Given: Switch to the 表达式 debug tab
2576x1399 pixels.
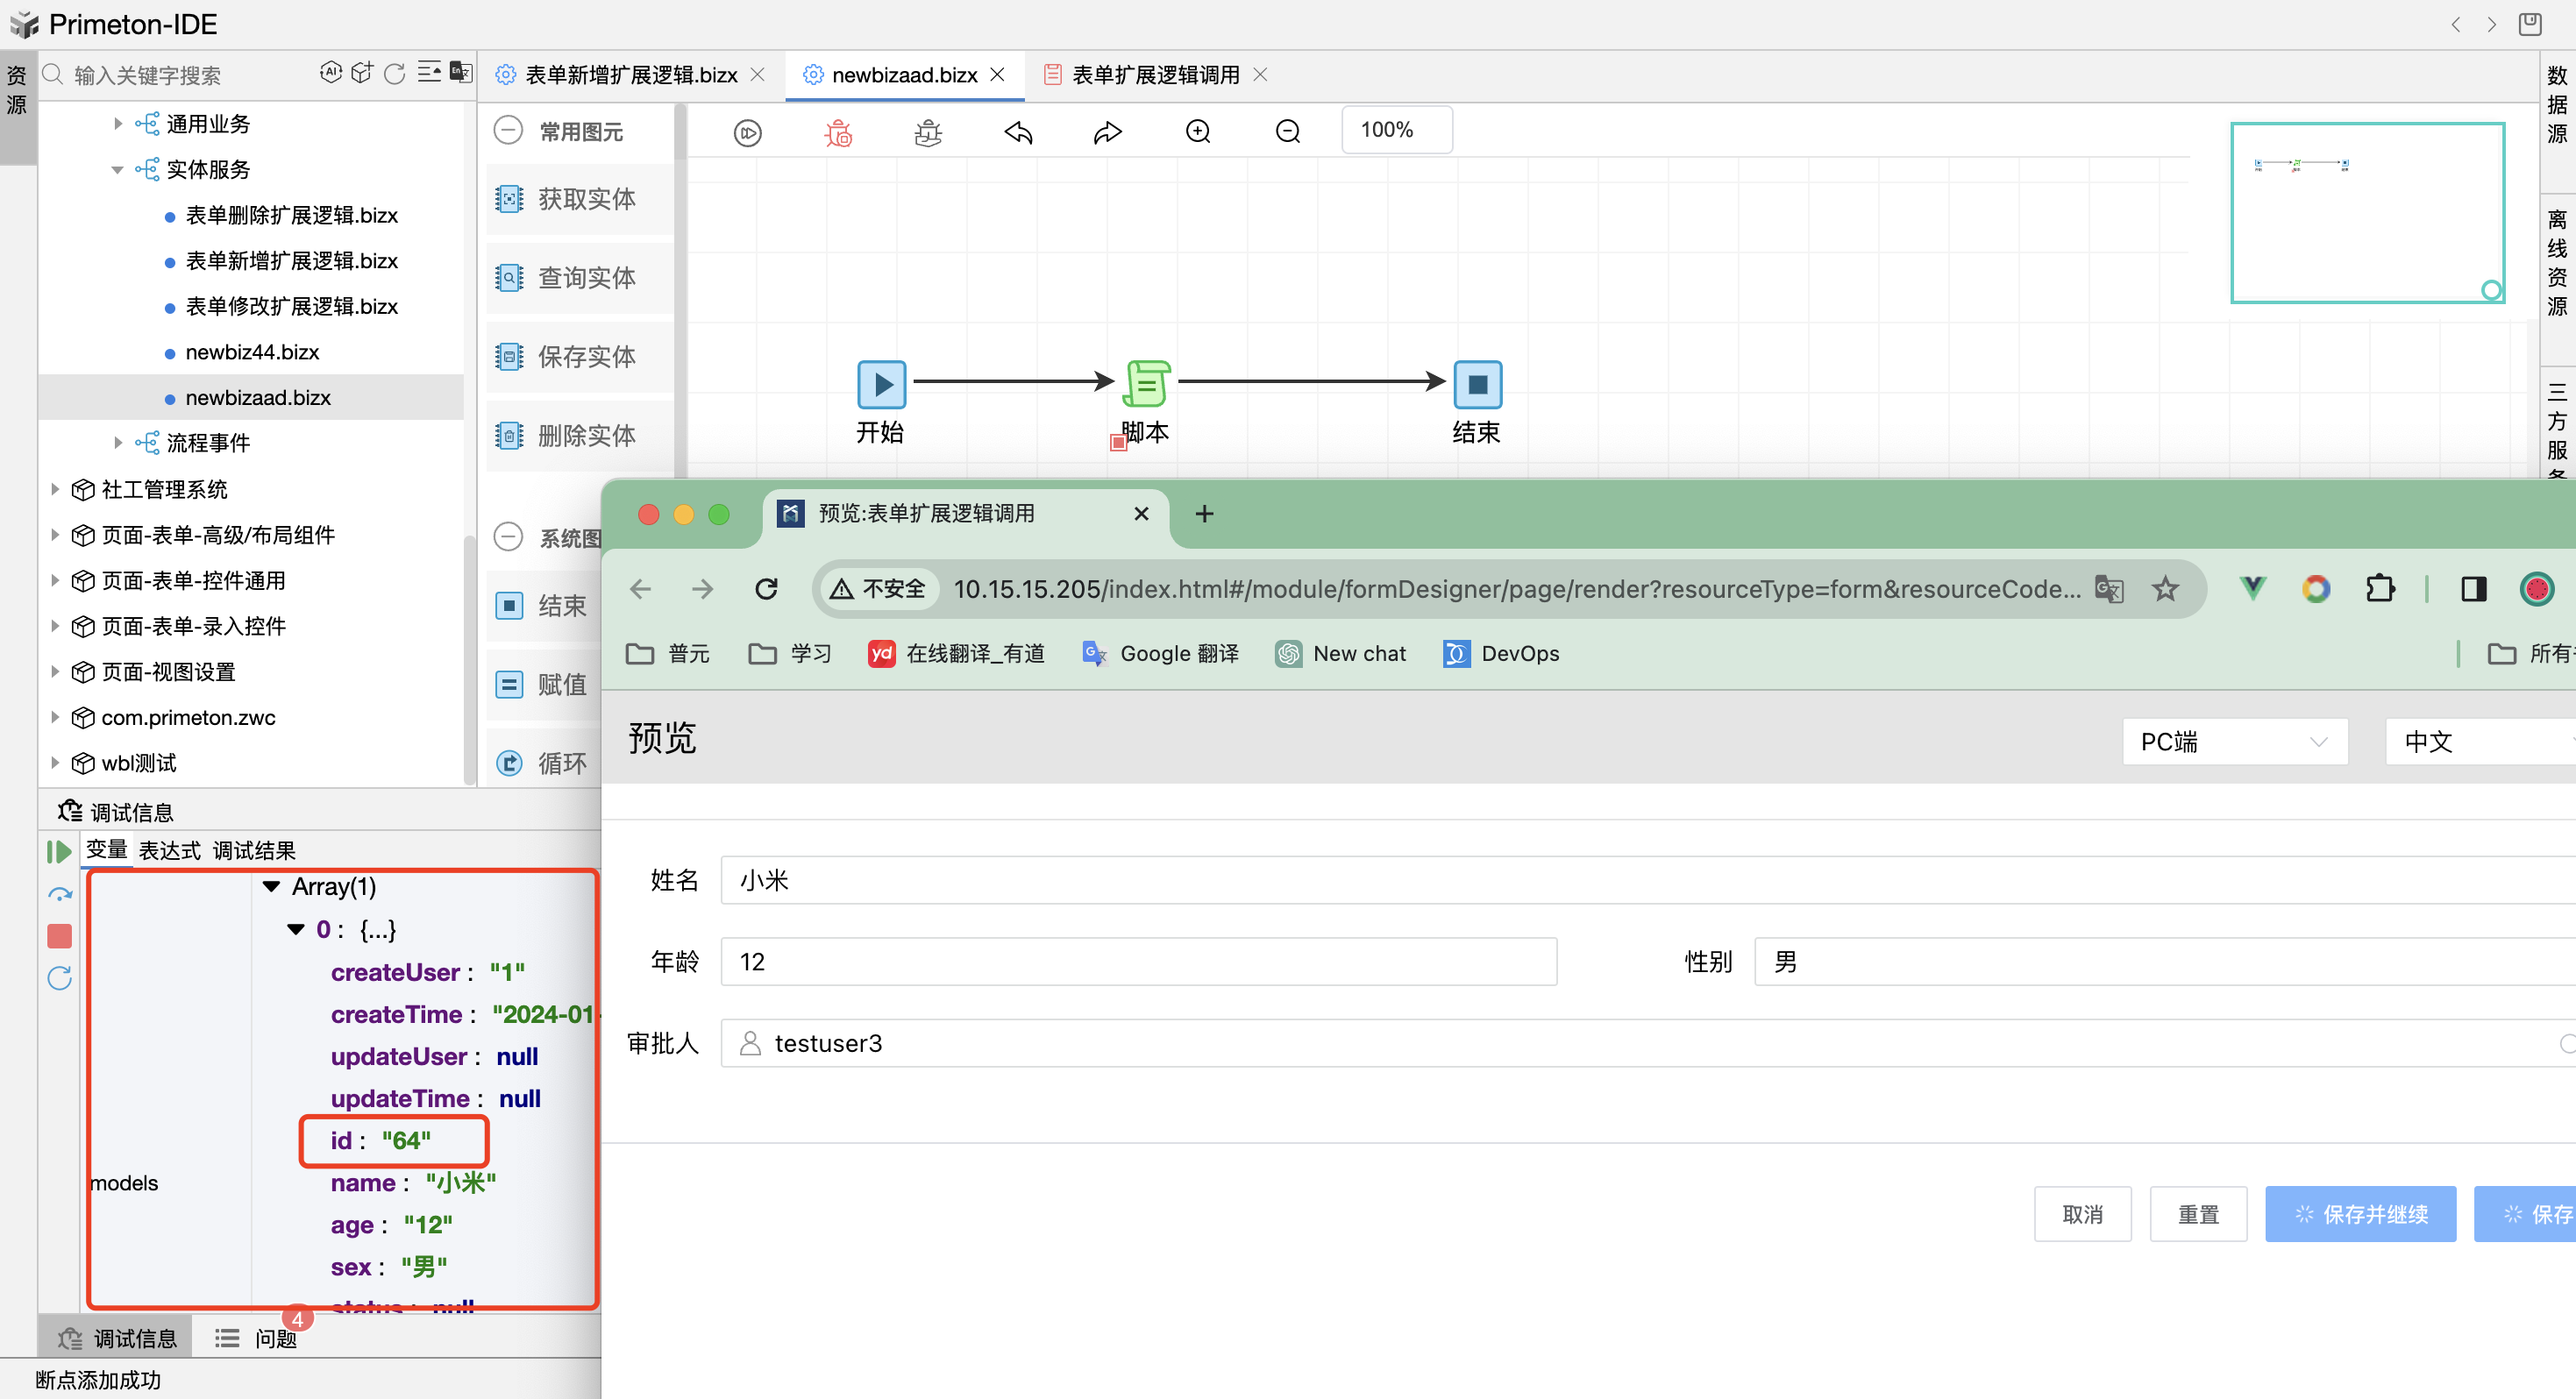Looking at the screenshot, I should pos(169,850).
